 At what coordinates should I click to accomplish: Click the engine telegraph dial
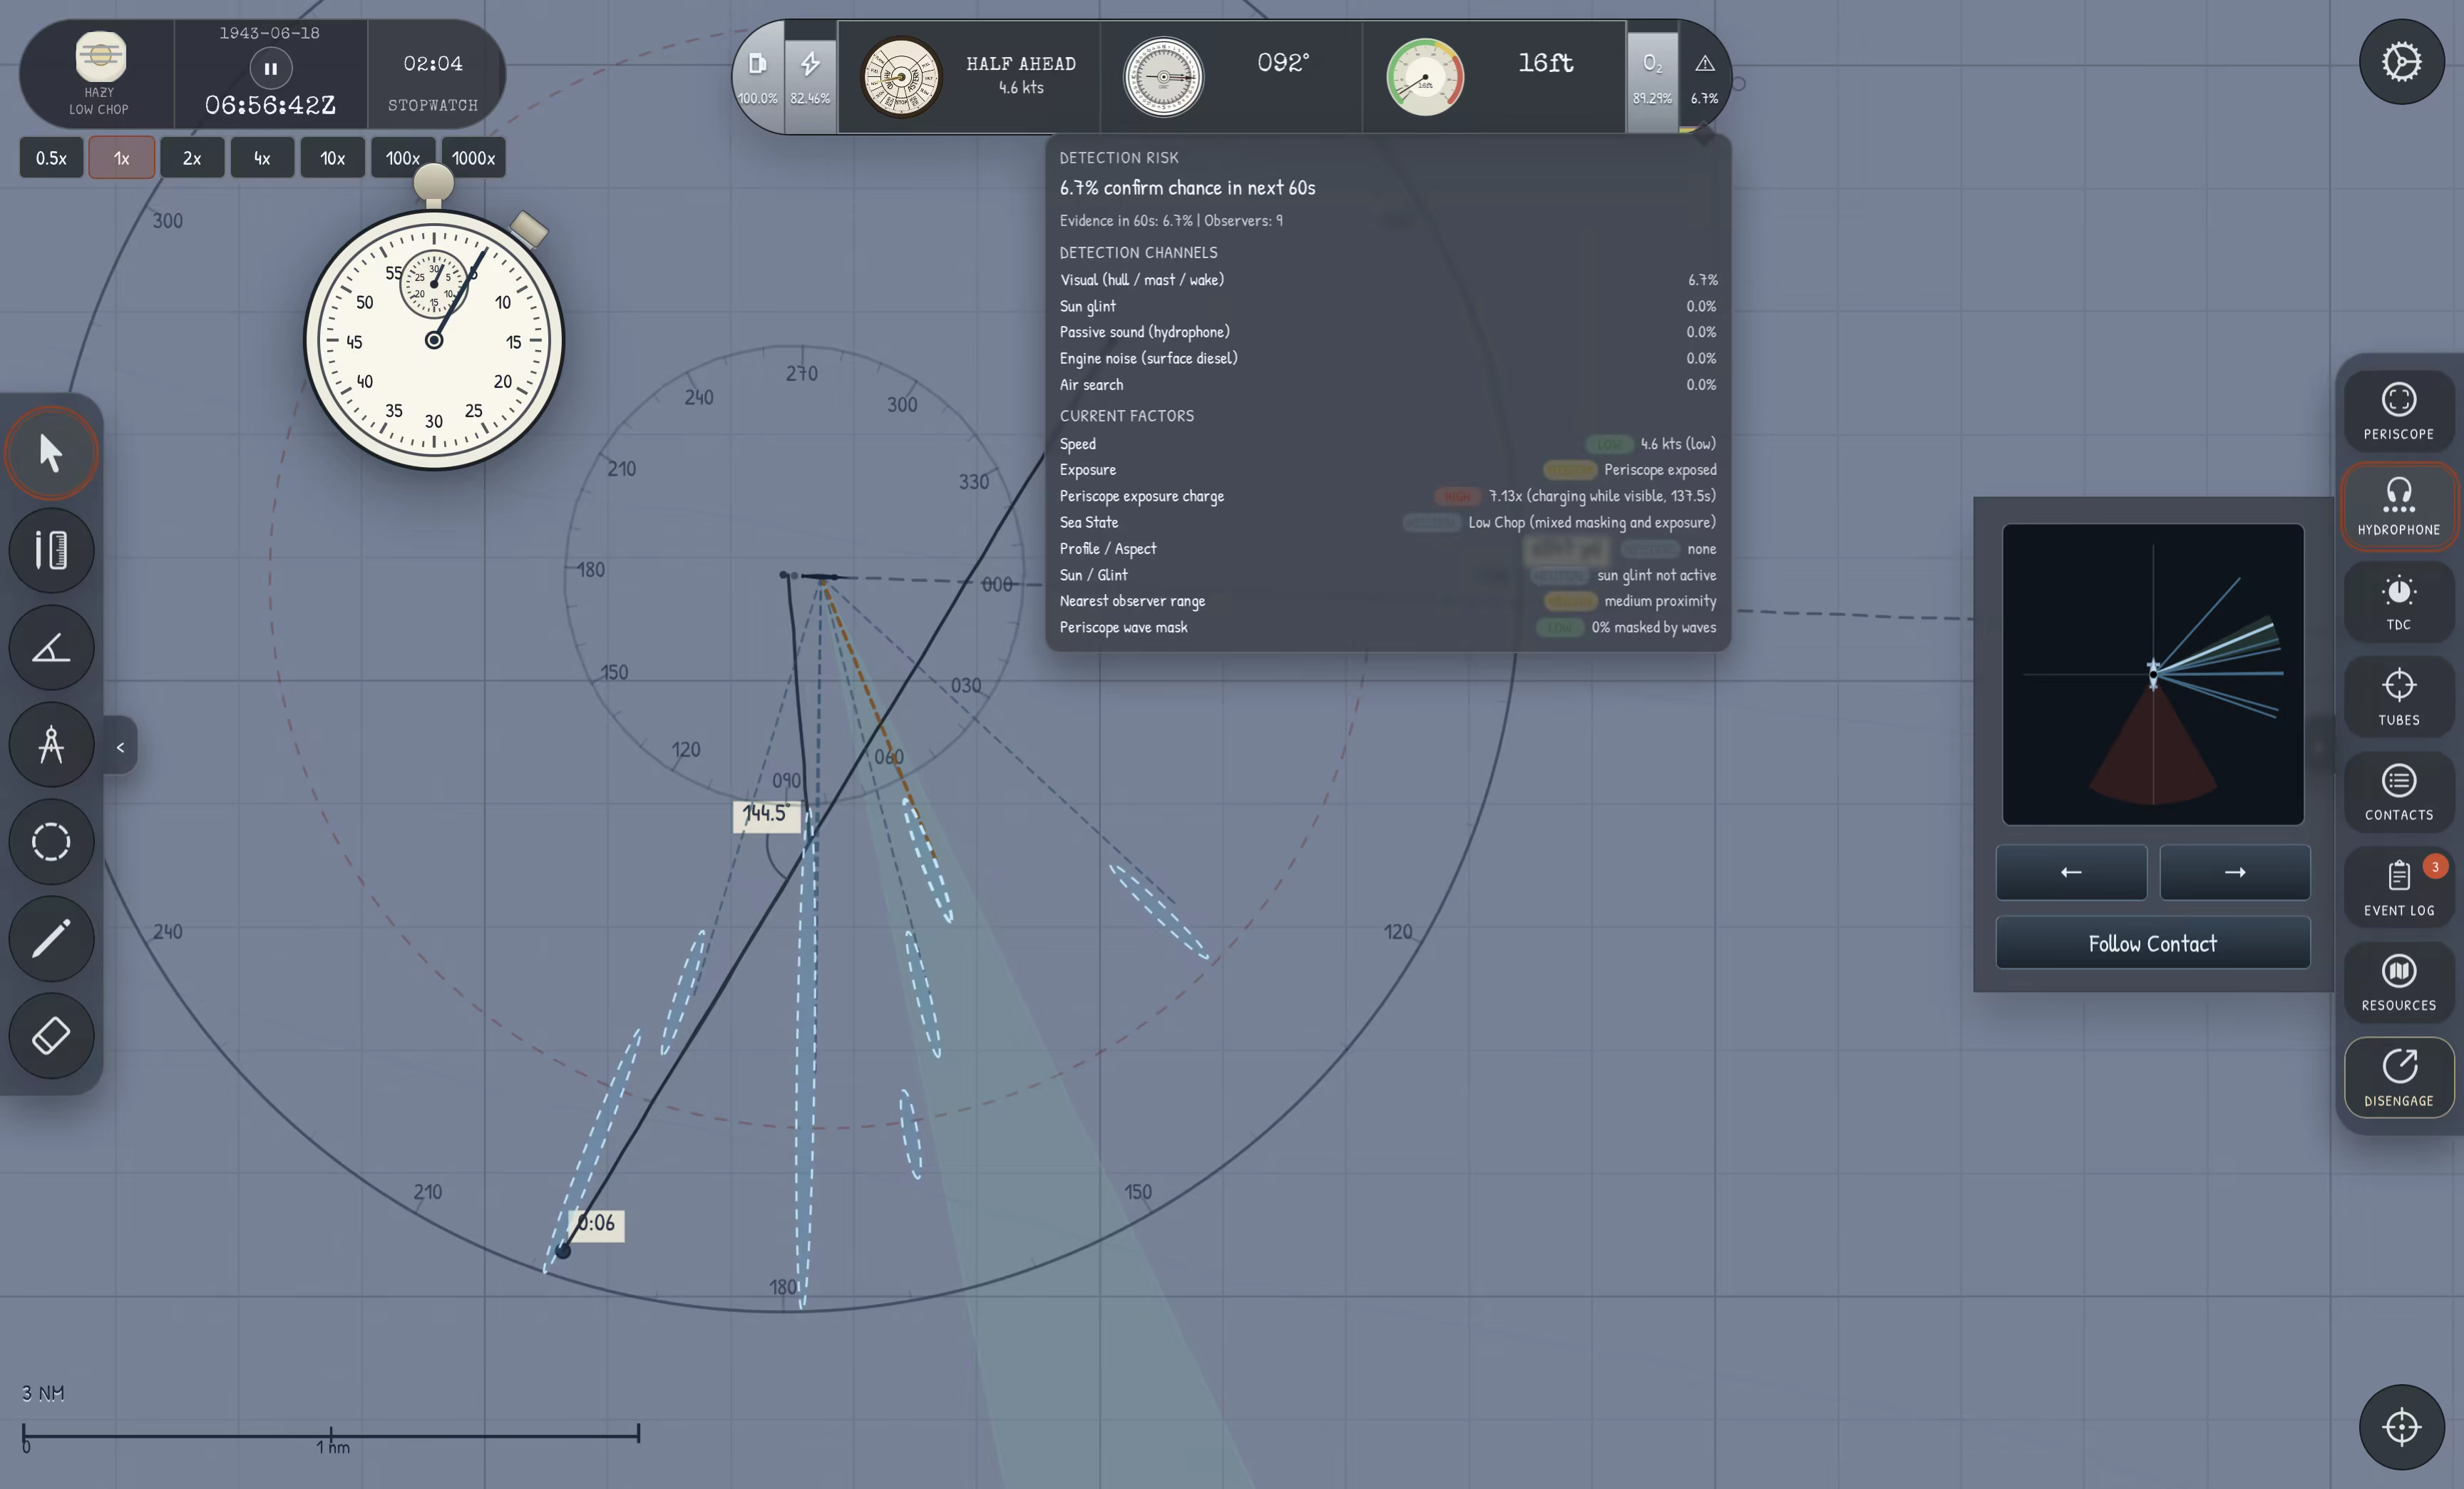(x=901, y=77)
